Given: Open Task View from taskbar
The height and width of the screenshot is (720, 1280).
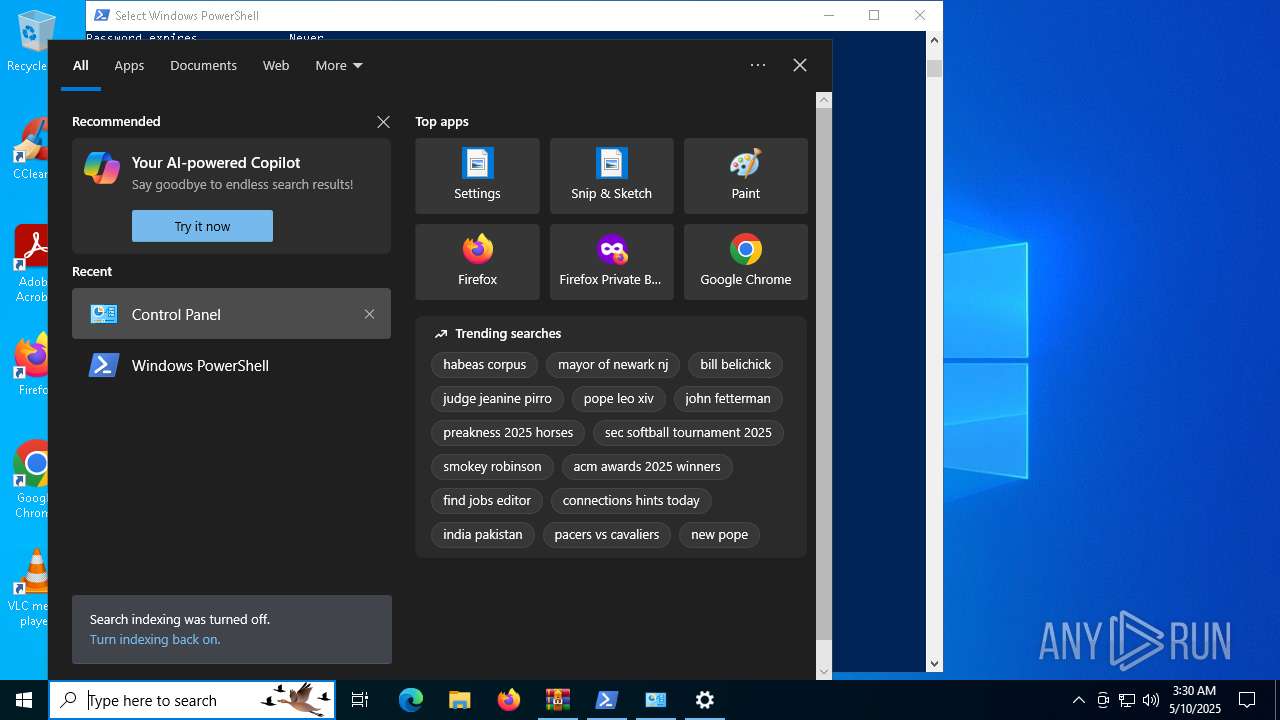Looking at the screenshot, I should pyautogui.click(x=360, y=700).
